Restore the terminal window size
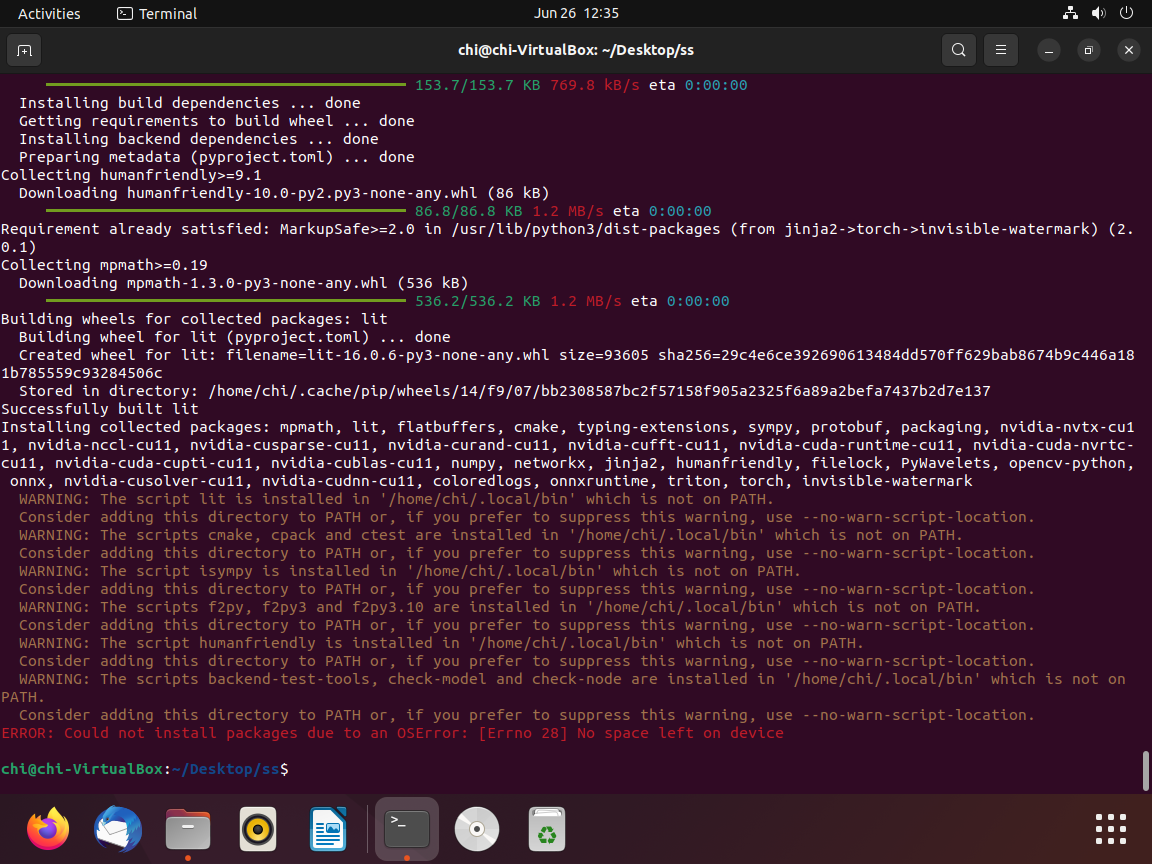 coord(1089,50)
